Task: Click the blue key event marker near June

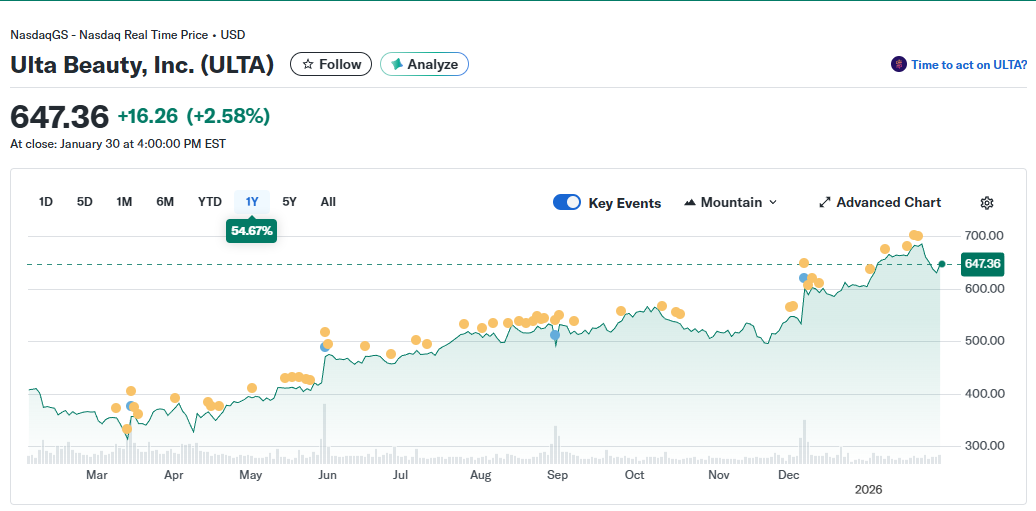Action: pos(324,347)
